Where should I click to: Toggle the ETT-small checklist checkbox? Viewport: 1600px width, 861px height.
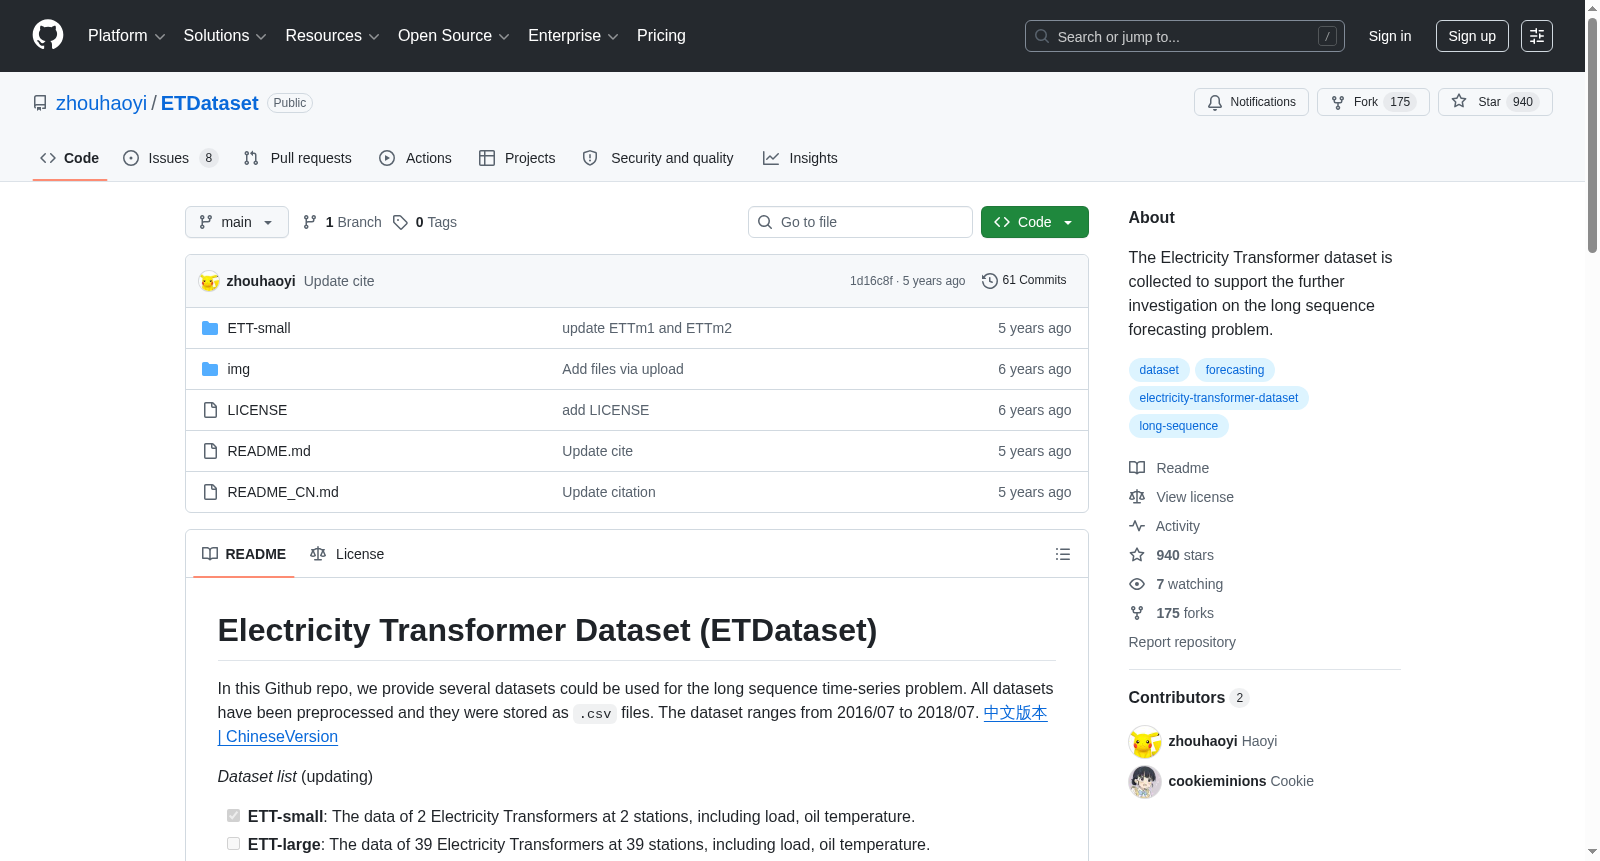[233, 816]
